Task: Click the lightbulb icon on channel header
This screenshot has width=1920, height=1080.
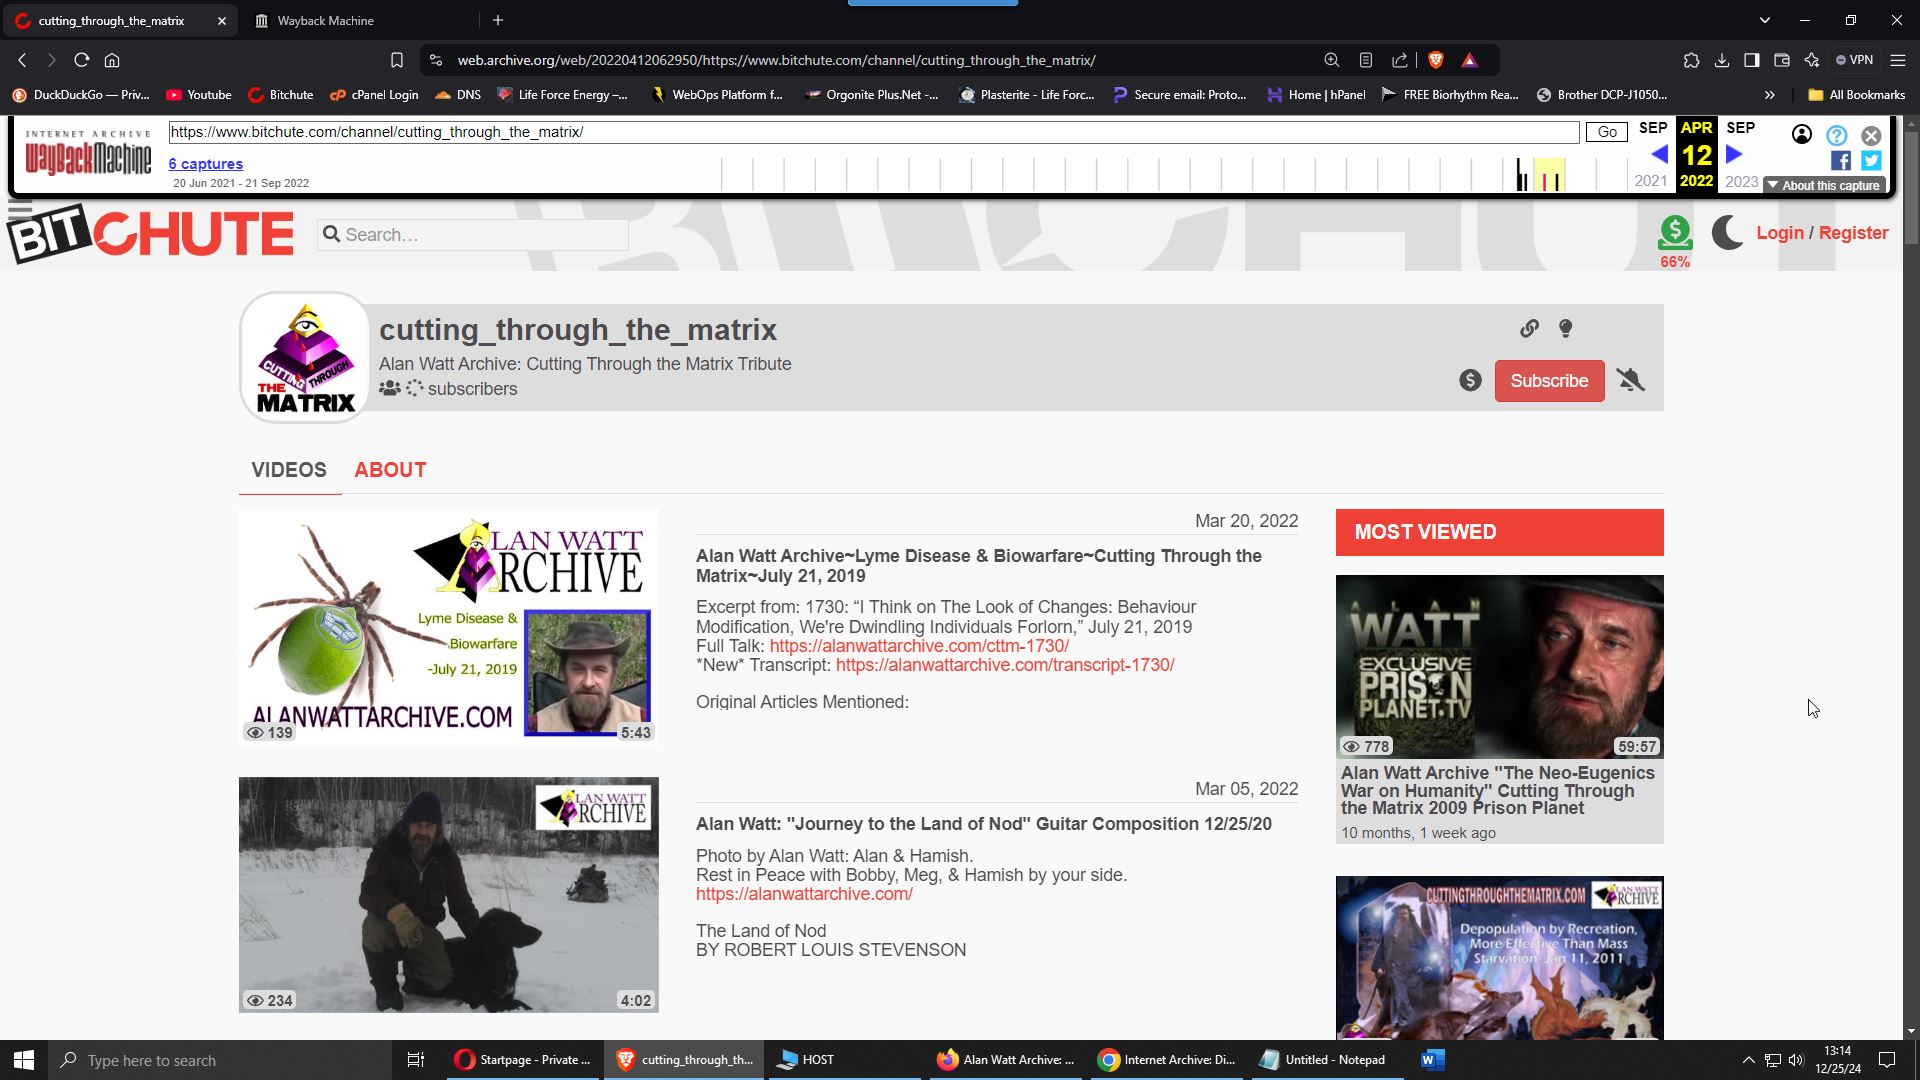Action: (1566, 328)
